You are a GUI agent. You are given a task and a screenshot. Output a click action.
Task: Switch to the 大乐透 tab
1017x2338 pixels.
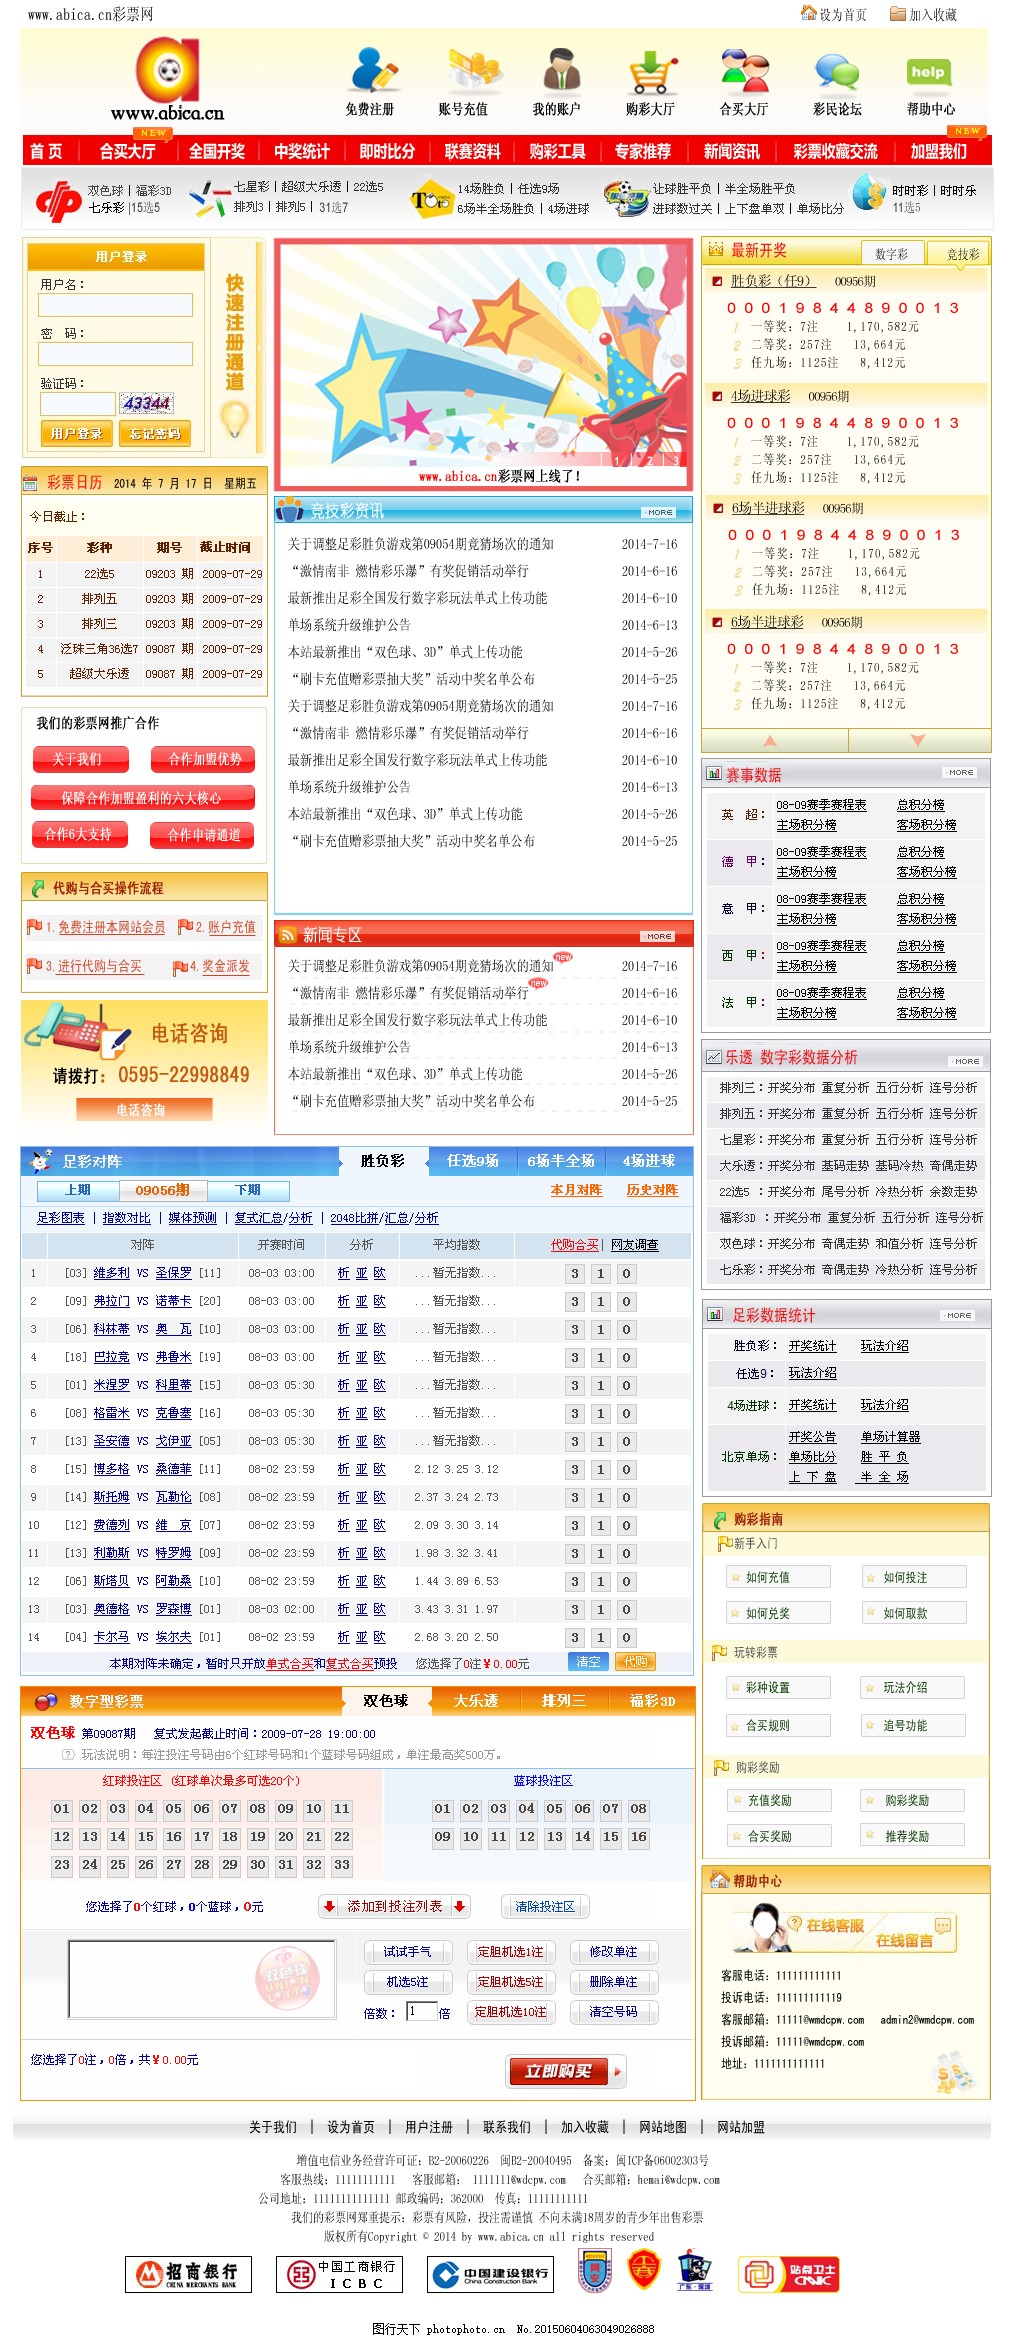(x=475, y=1700)
